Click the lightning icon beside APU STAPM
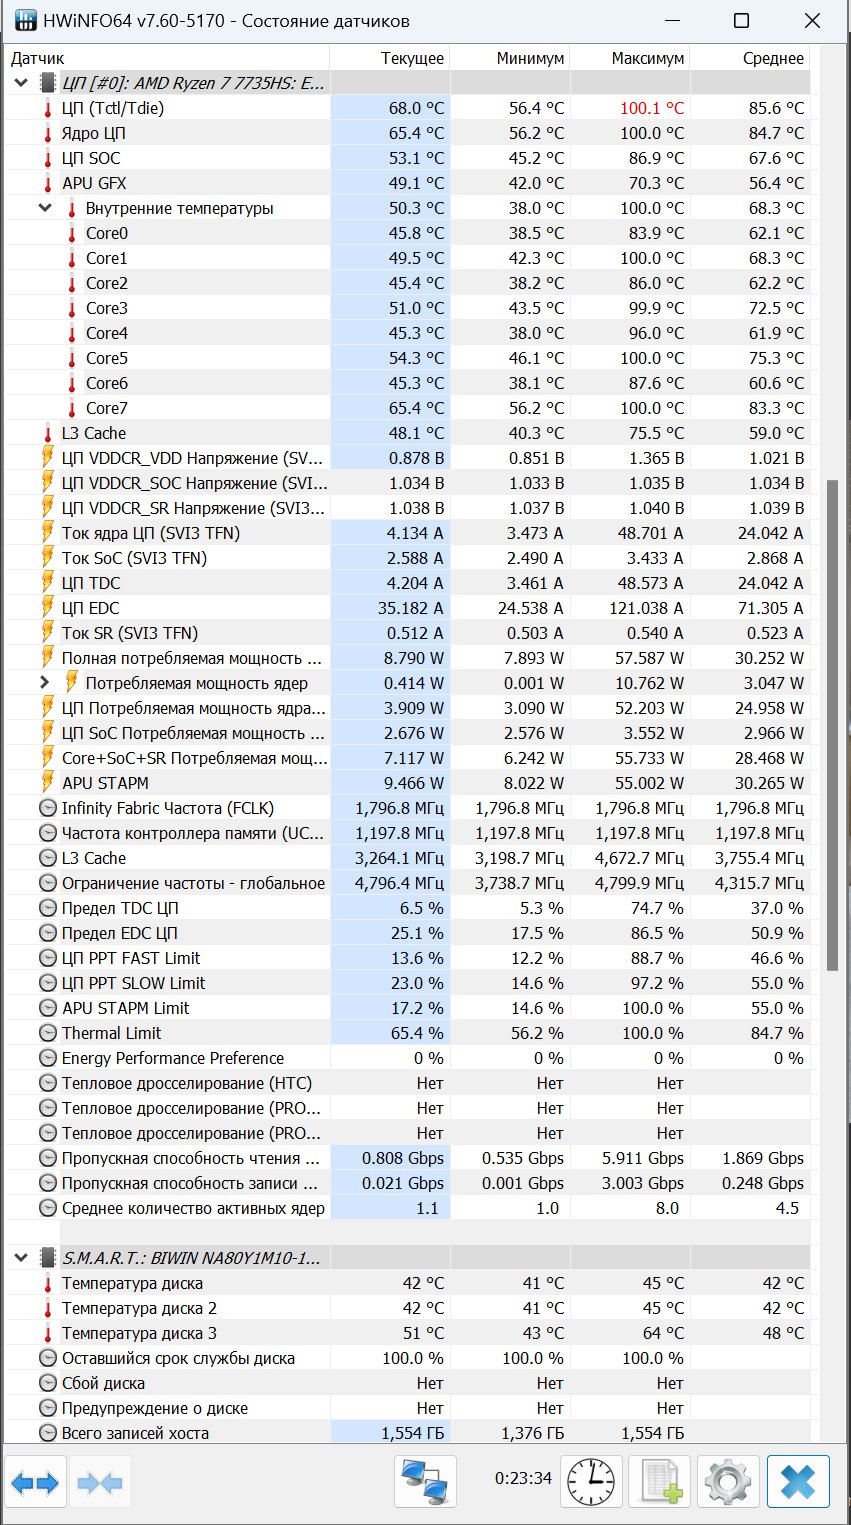Image resolution: width=851 pixels, height=1525 pixels. (47, 783)
